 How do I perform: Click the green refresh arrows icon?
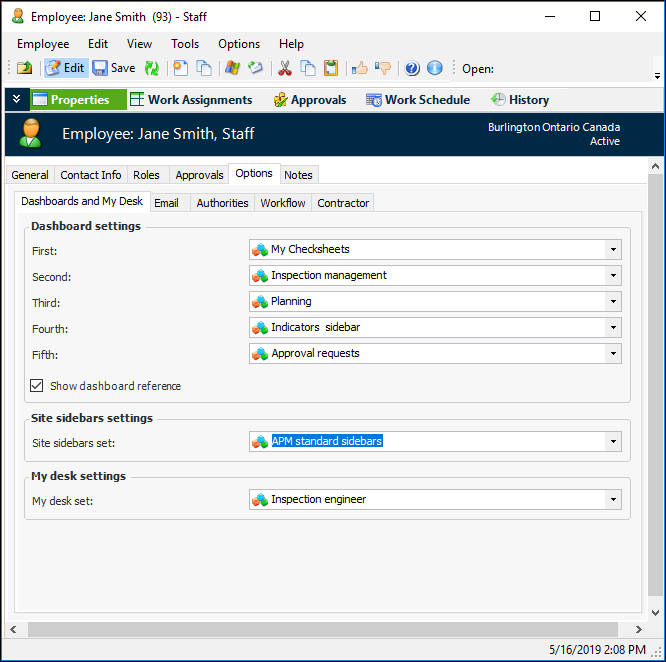(x=152, y=68)
